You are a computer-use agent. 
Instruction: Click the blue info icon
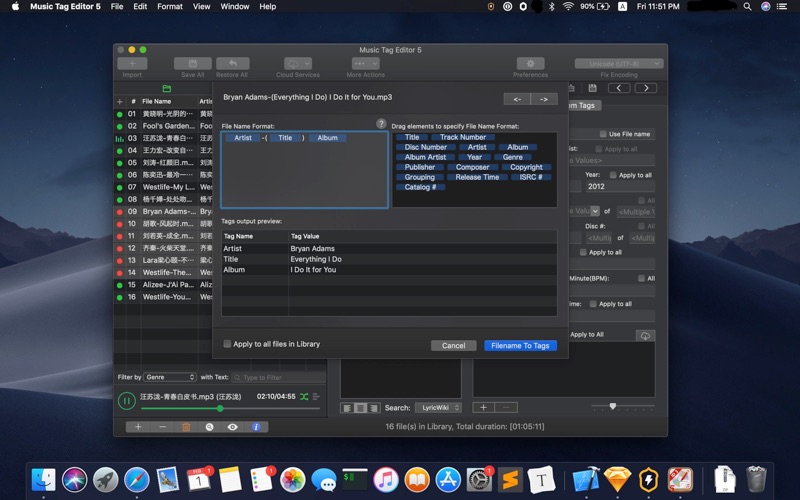point(256,427)
